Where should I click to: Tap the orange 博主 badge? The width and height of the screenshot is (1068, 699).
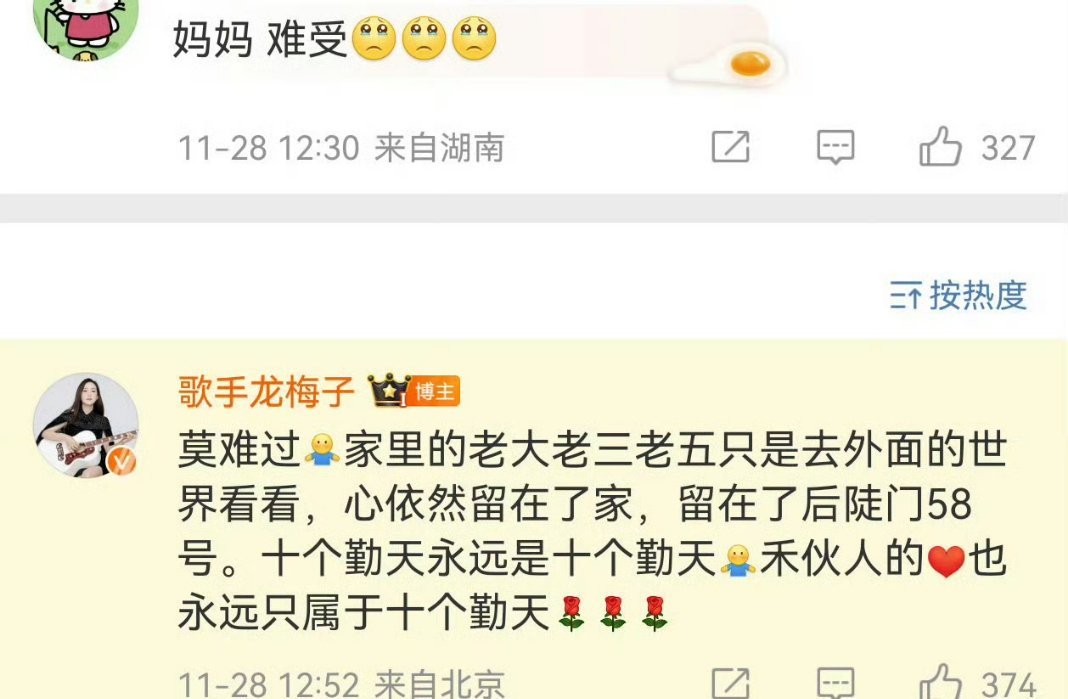pyautogui.click(x=434, y=392)
